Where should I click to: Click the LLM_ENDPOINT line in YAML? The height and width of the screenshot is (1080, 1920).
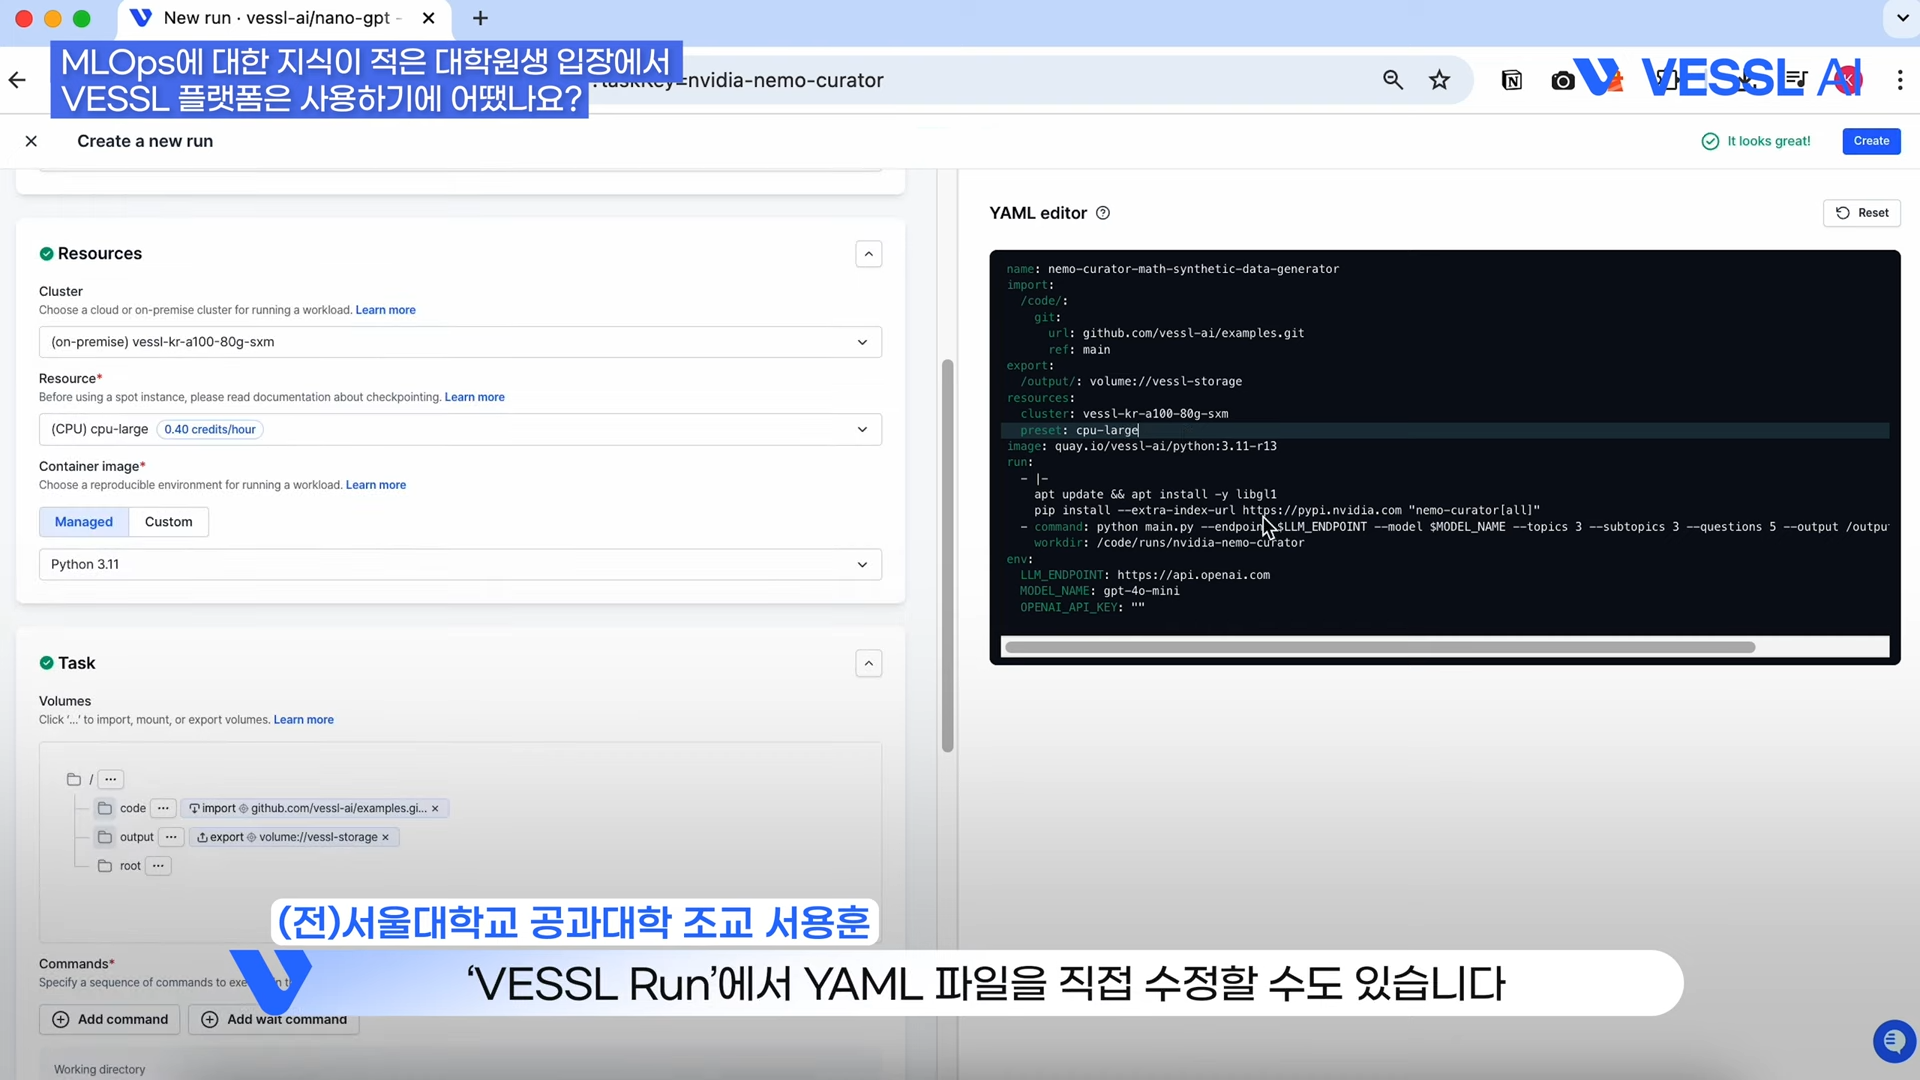click(x=1145, y=575)
